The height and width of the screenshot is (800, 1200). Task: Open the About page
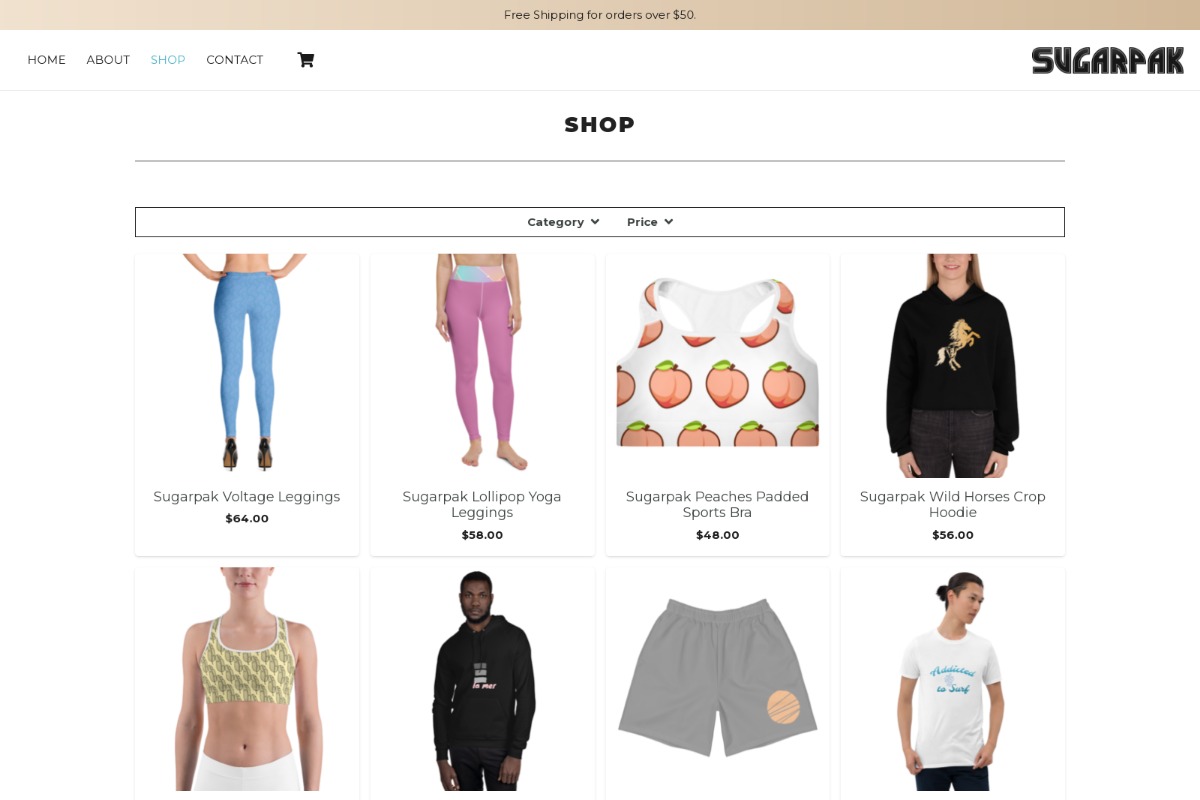108,60
